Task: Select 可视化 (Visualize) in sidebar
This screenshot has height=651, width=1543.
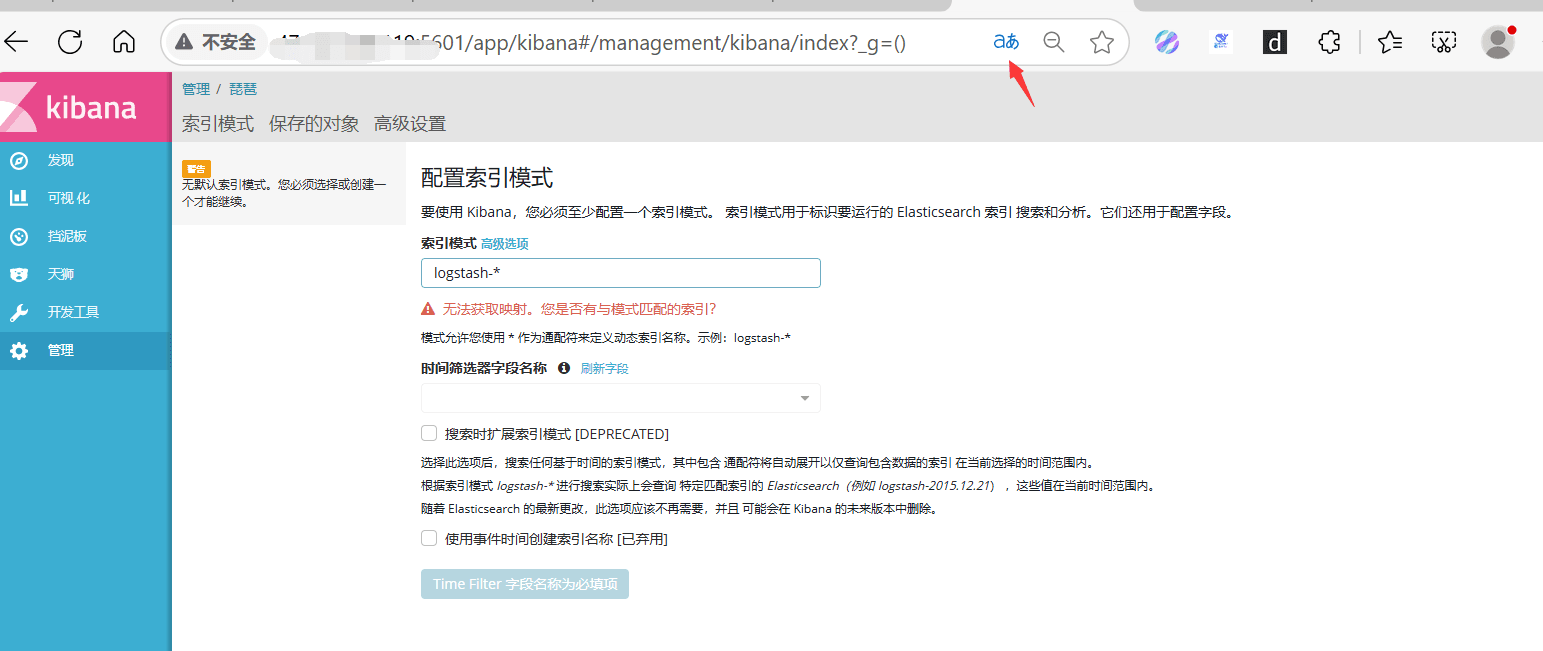Action: coord(69,199)
